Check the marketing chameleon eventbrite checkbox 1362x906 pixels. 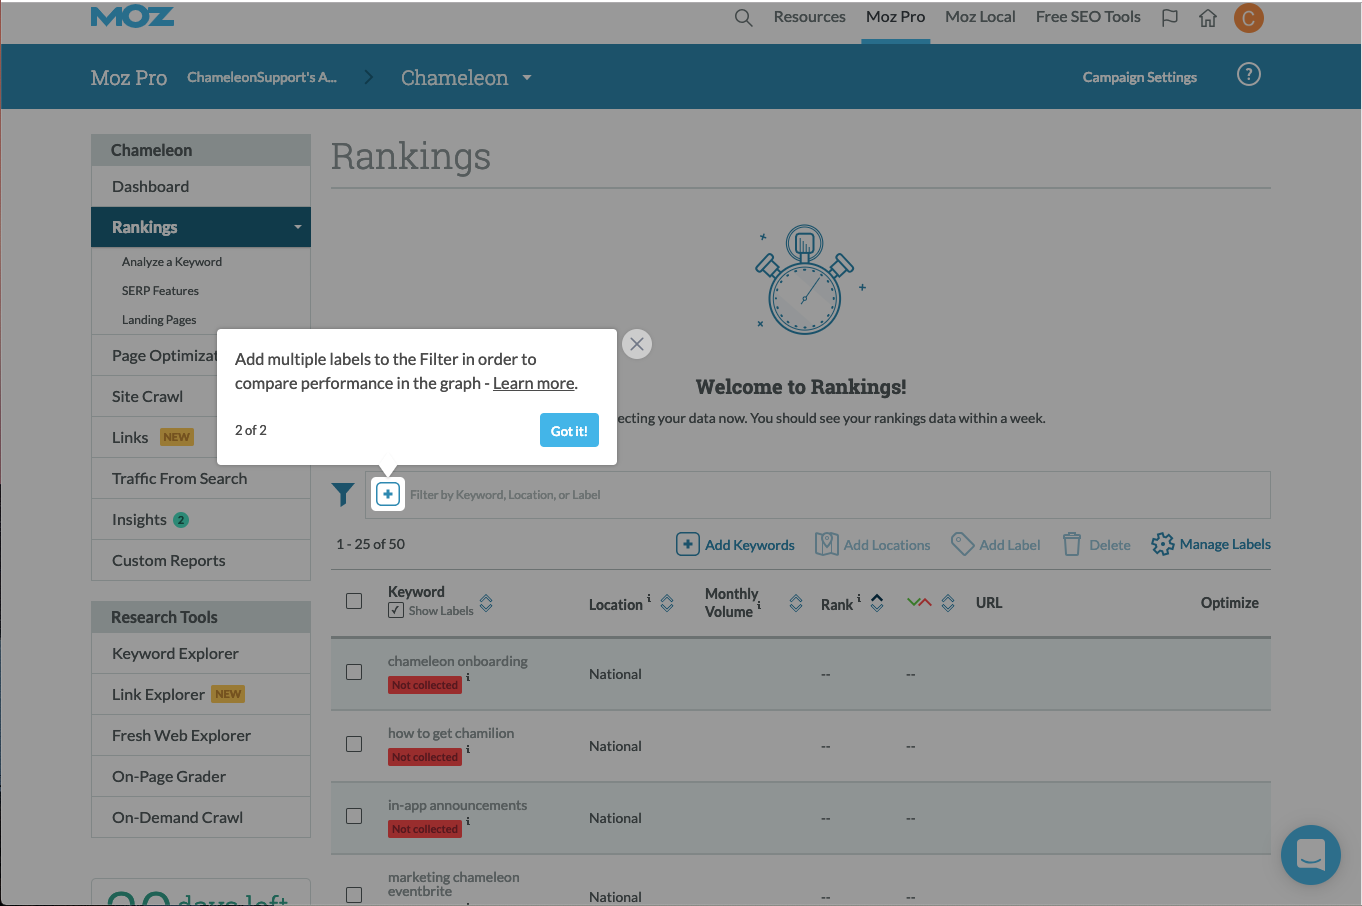[x=354, y=895]
